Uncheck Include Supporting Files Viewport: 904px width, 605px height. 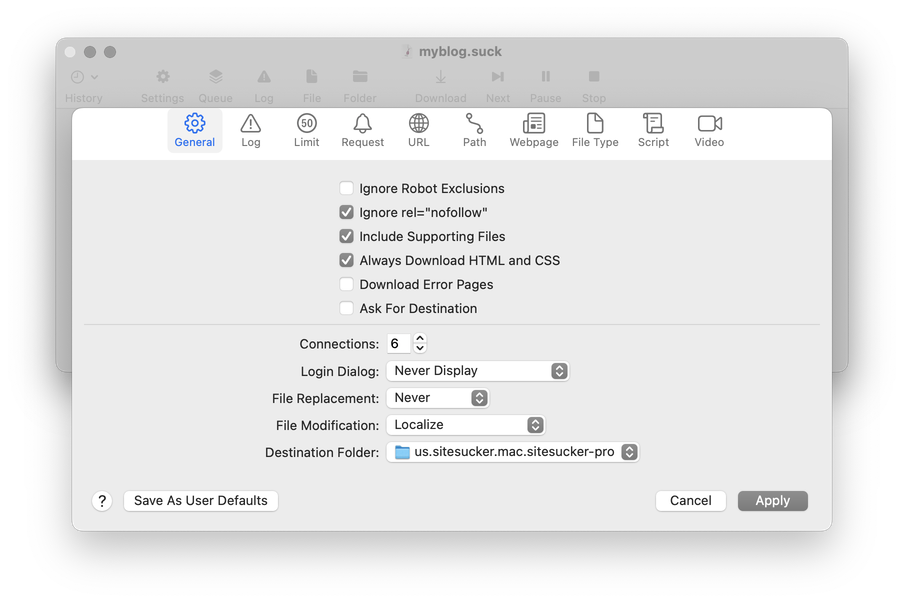pyautogui.click(x=347, y=236)
